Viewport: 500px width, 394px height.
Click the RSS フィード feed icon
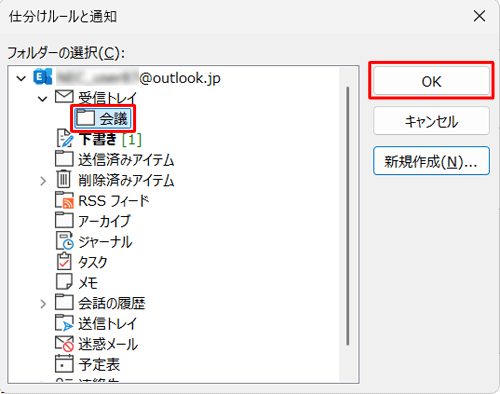(x=64, y=200)
